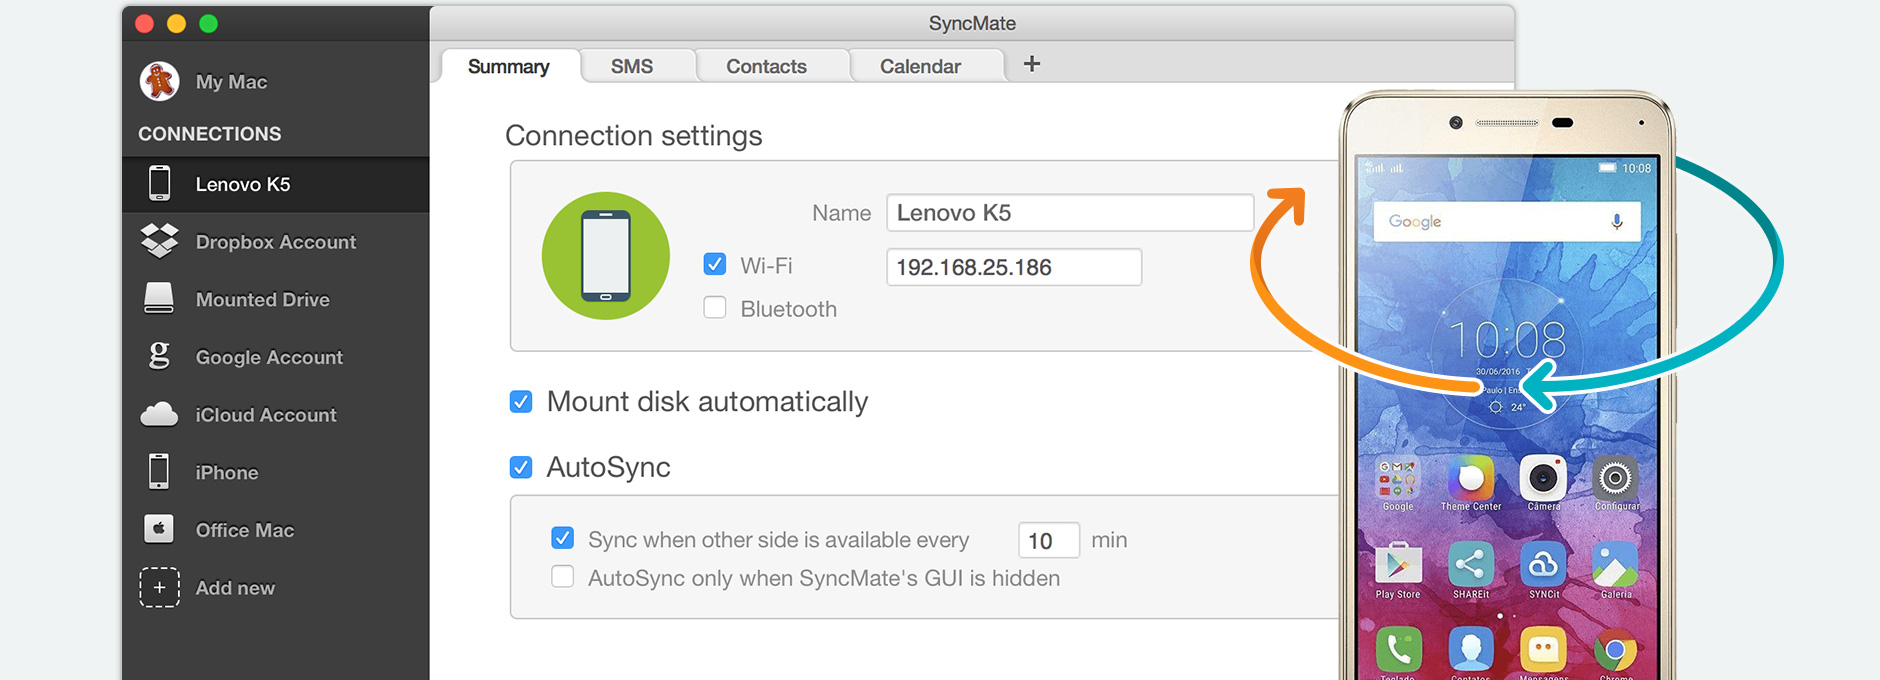Click the plus button to add a tab
Viewport: 1880px width, 680px height.
[x=1032, y=64]
